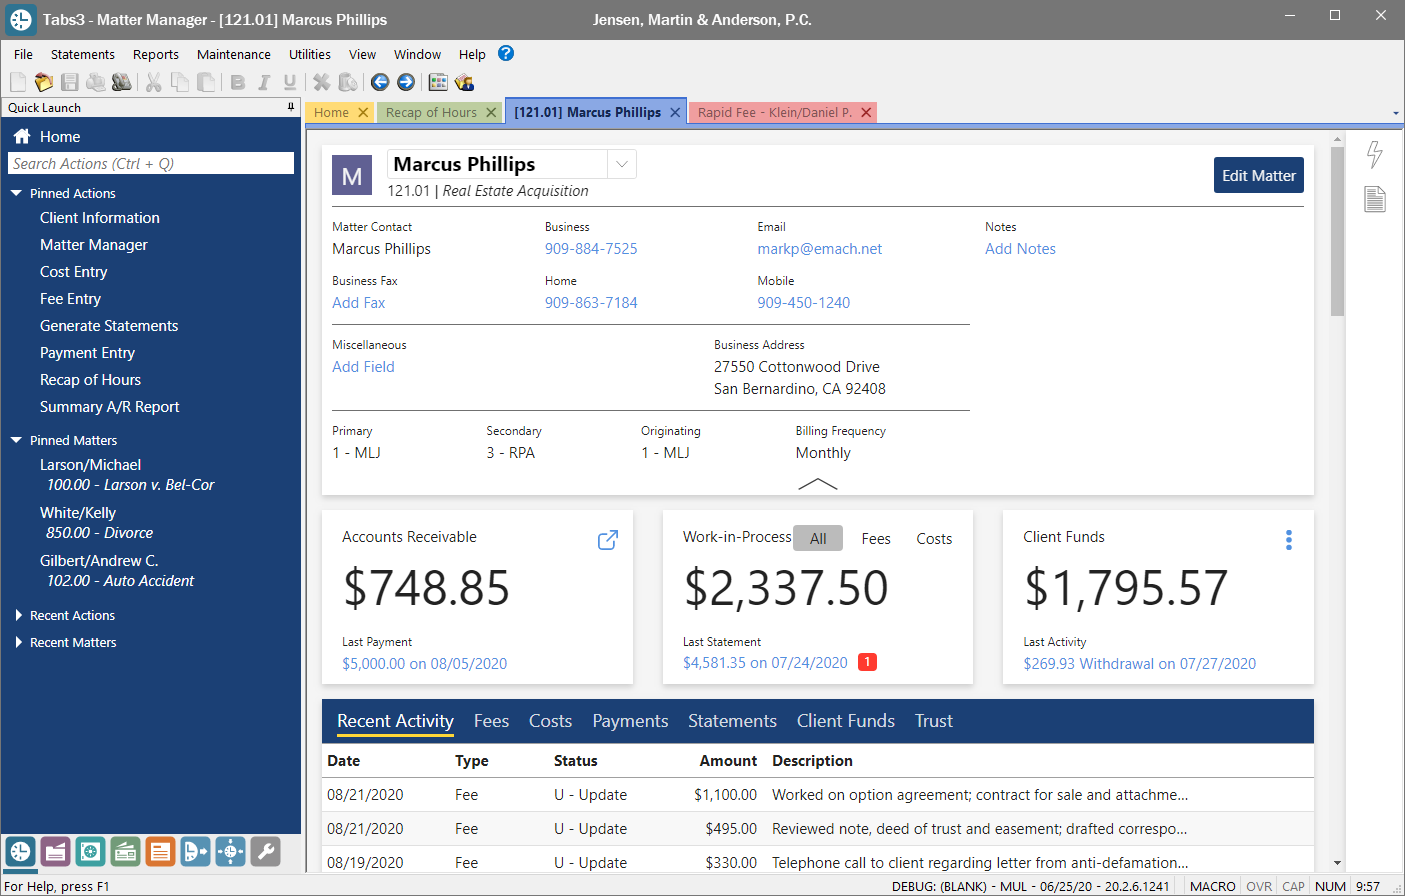Open the tab list dropdown arrow
1405x896 pixels.
(1396, 113)
